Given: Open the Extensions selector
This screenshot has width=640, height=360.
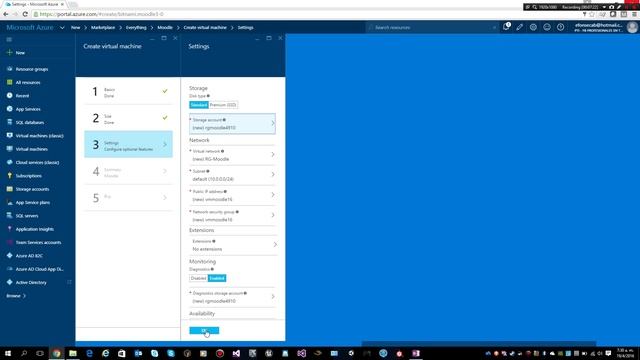Looking at the screenshot, I should click(233, 245).
